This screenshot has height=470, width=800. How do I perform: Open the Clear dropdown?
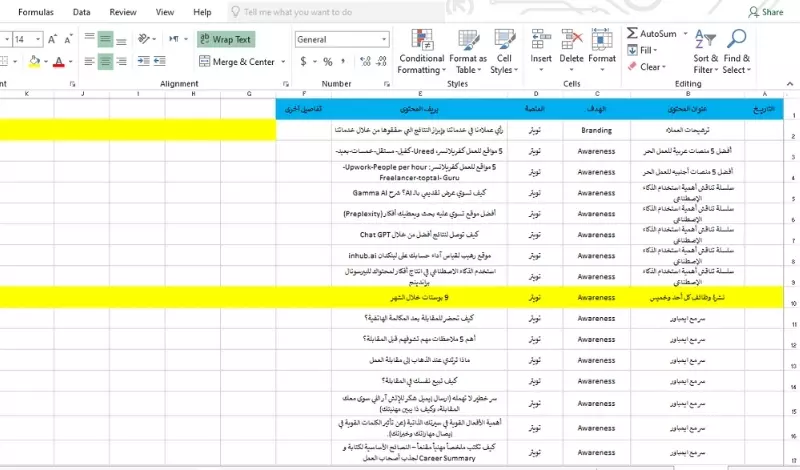click(x=646, y=67)
